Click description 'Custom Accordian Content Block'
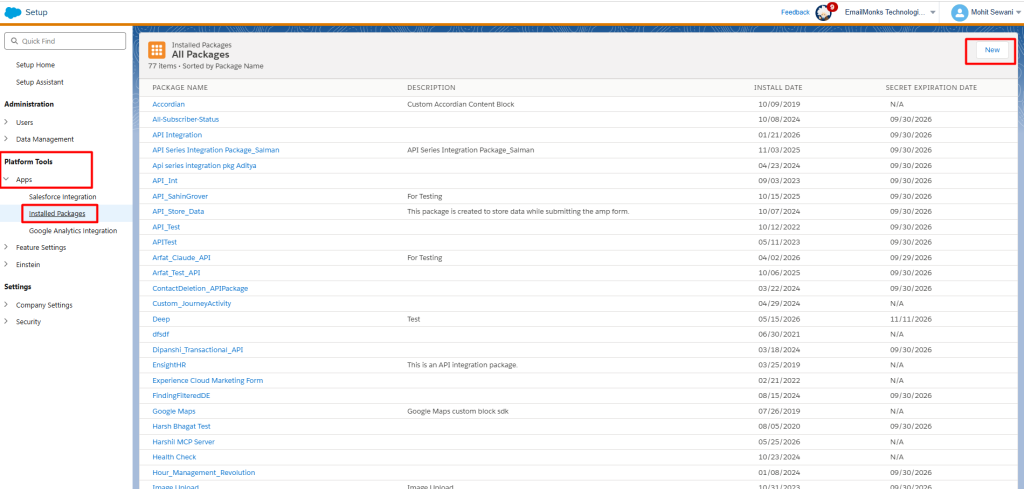1024x489 pixels. (x=460, y=104)
